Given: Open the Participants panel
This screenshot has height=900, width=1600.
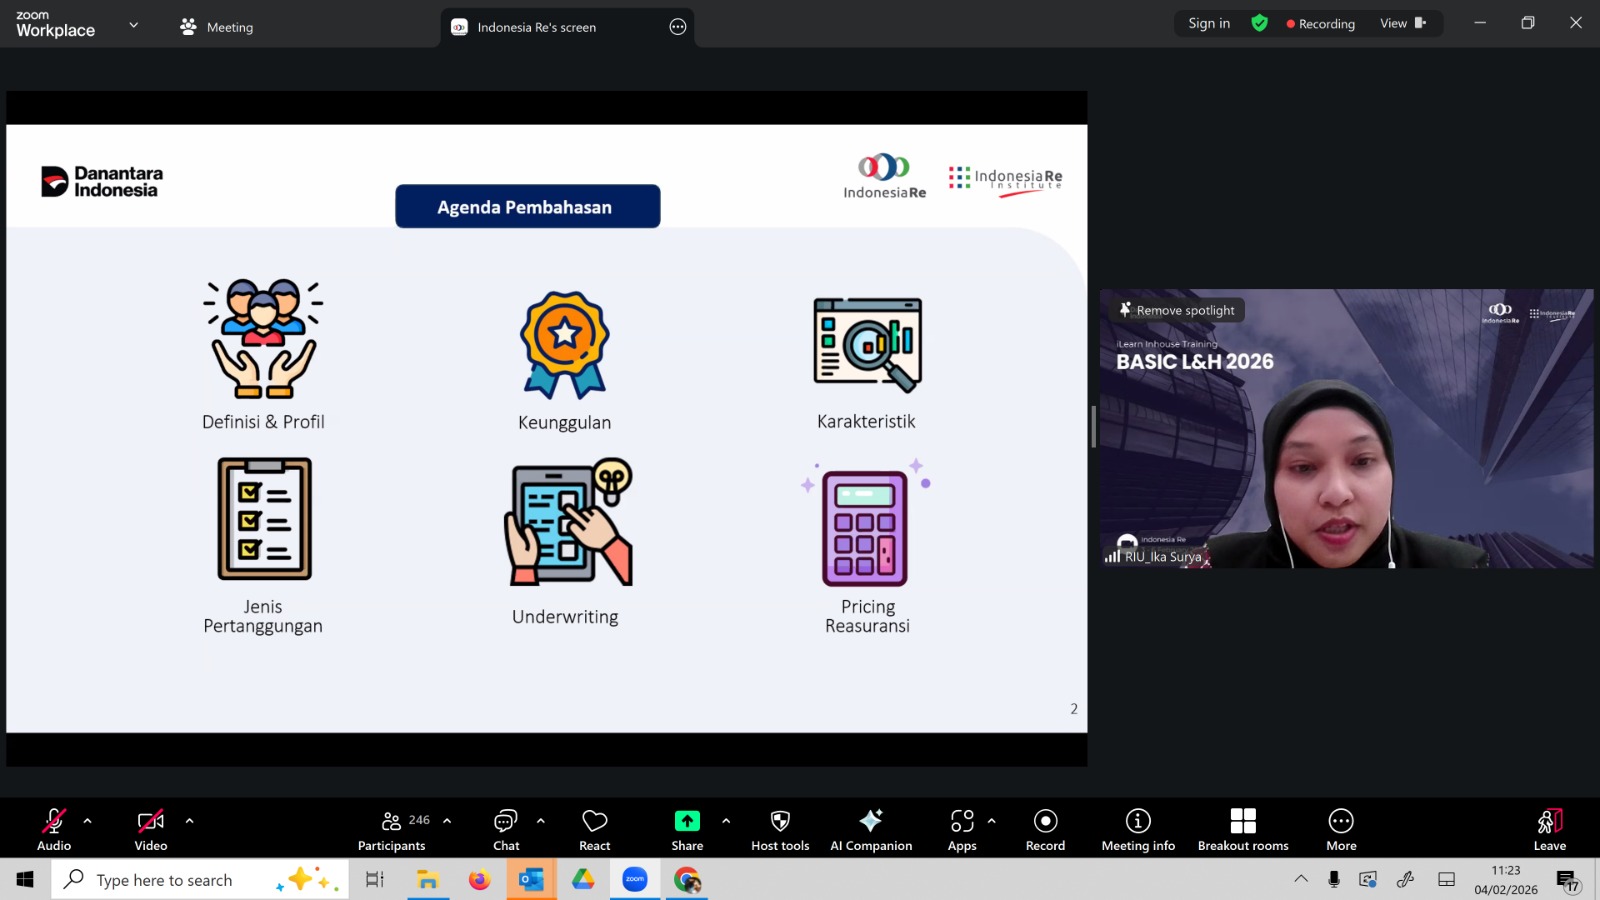Looking at the screenshot, I should (392, 830).
